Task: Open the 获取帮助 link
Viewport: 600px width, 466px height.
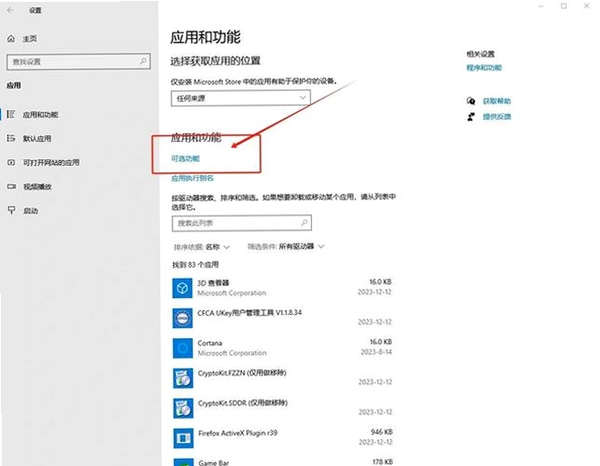Action: [x=497, y=101]
